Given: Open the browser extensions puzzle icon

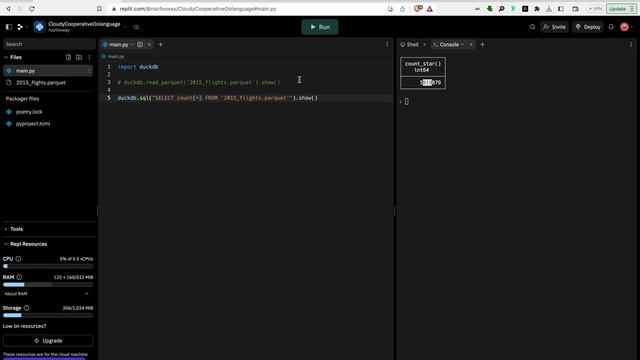Looking at the screenshot, I should coord(537,9).
